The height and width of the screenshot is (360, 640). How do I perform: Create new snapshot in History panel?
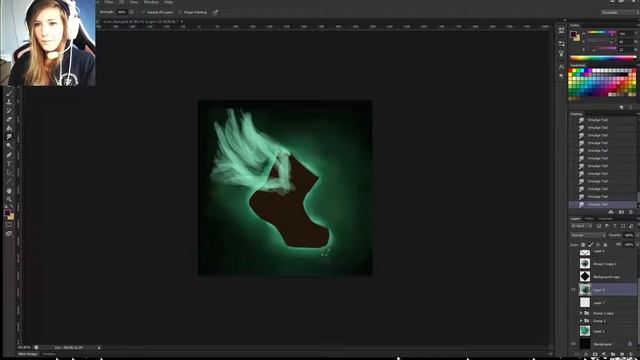[621, 212]
